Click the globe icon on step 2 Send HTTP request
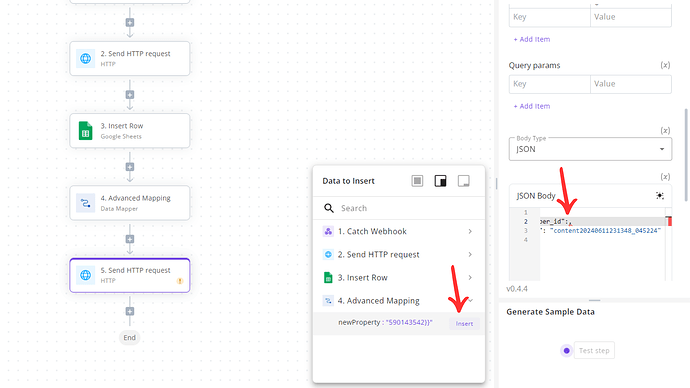The image size is (690, 388). pyautogui.click(x=85, y=59)
